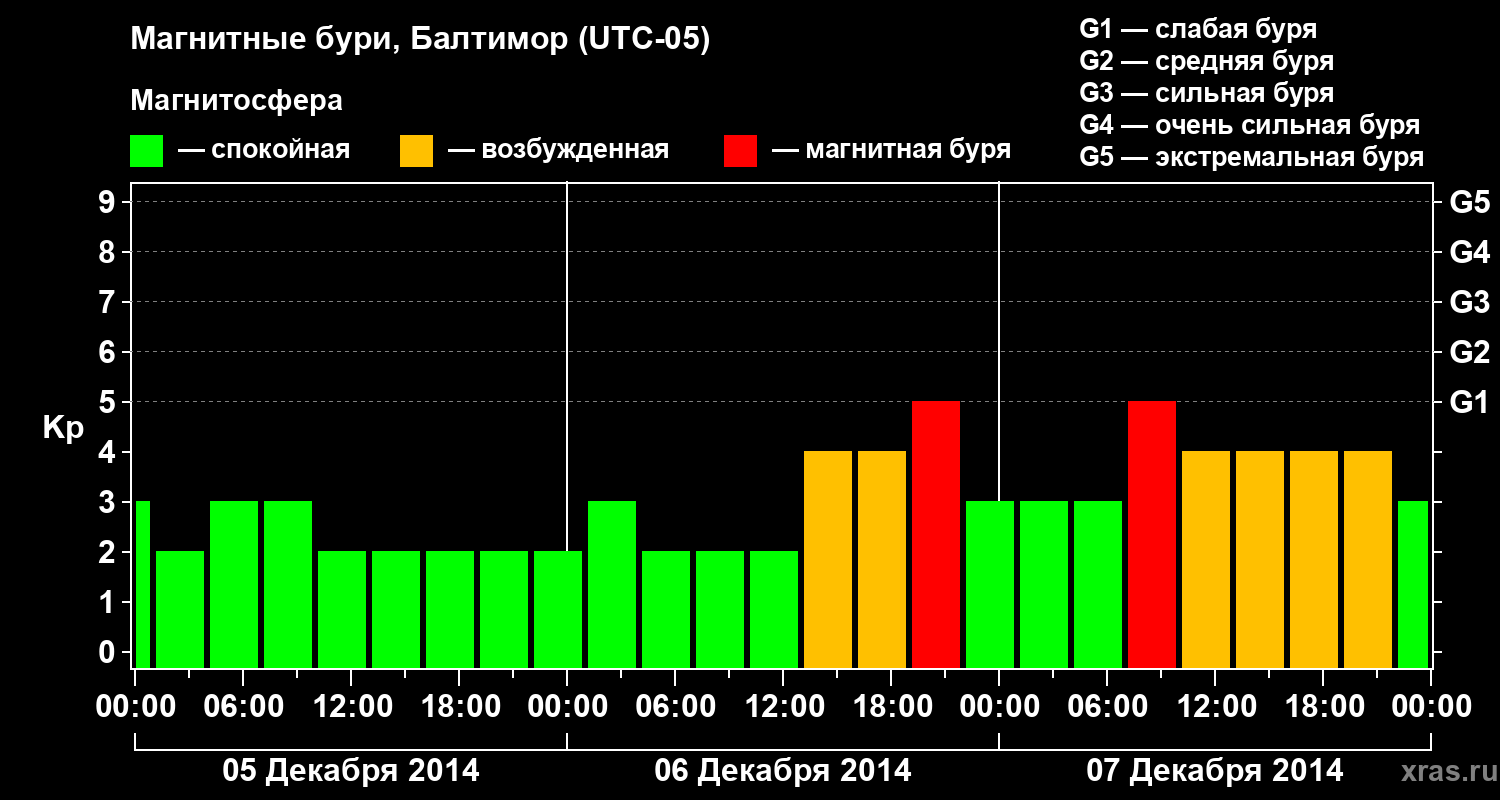The height and width of the screenshot is (800, 1500).
Task: Click the '06:00' time label under 06 Декабря
Action: pos(675,707)
